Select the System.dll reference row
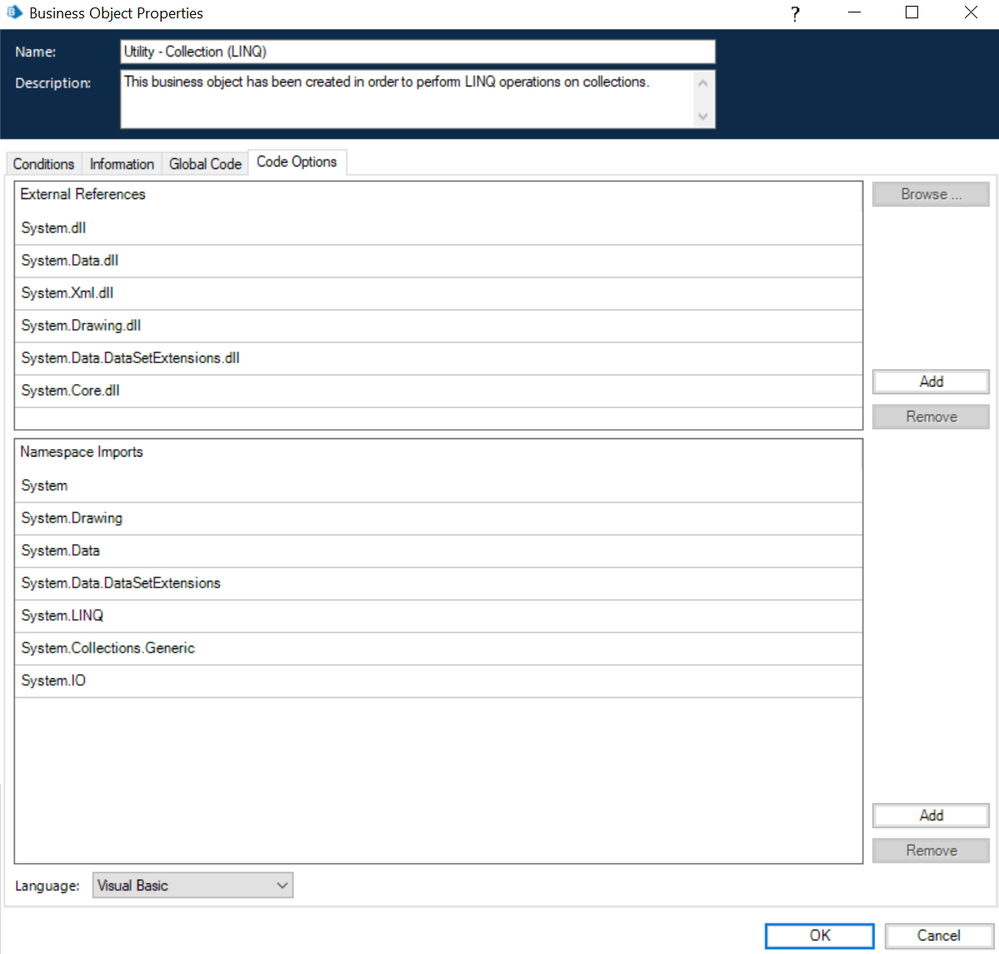This screenshot has width=999, height=954. [438, 228]
